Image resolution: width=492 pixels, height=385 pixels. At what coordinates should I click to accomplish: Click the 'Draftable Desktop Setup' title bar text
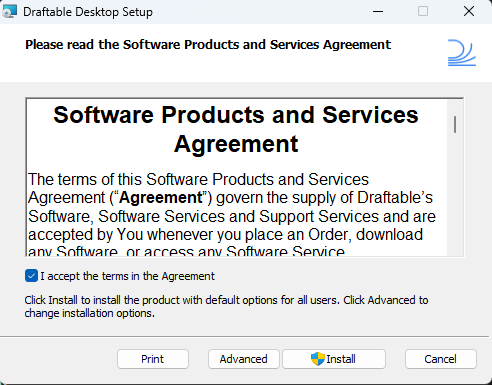click(88, 12)
